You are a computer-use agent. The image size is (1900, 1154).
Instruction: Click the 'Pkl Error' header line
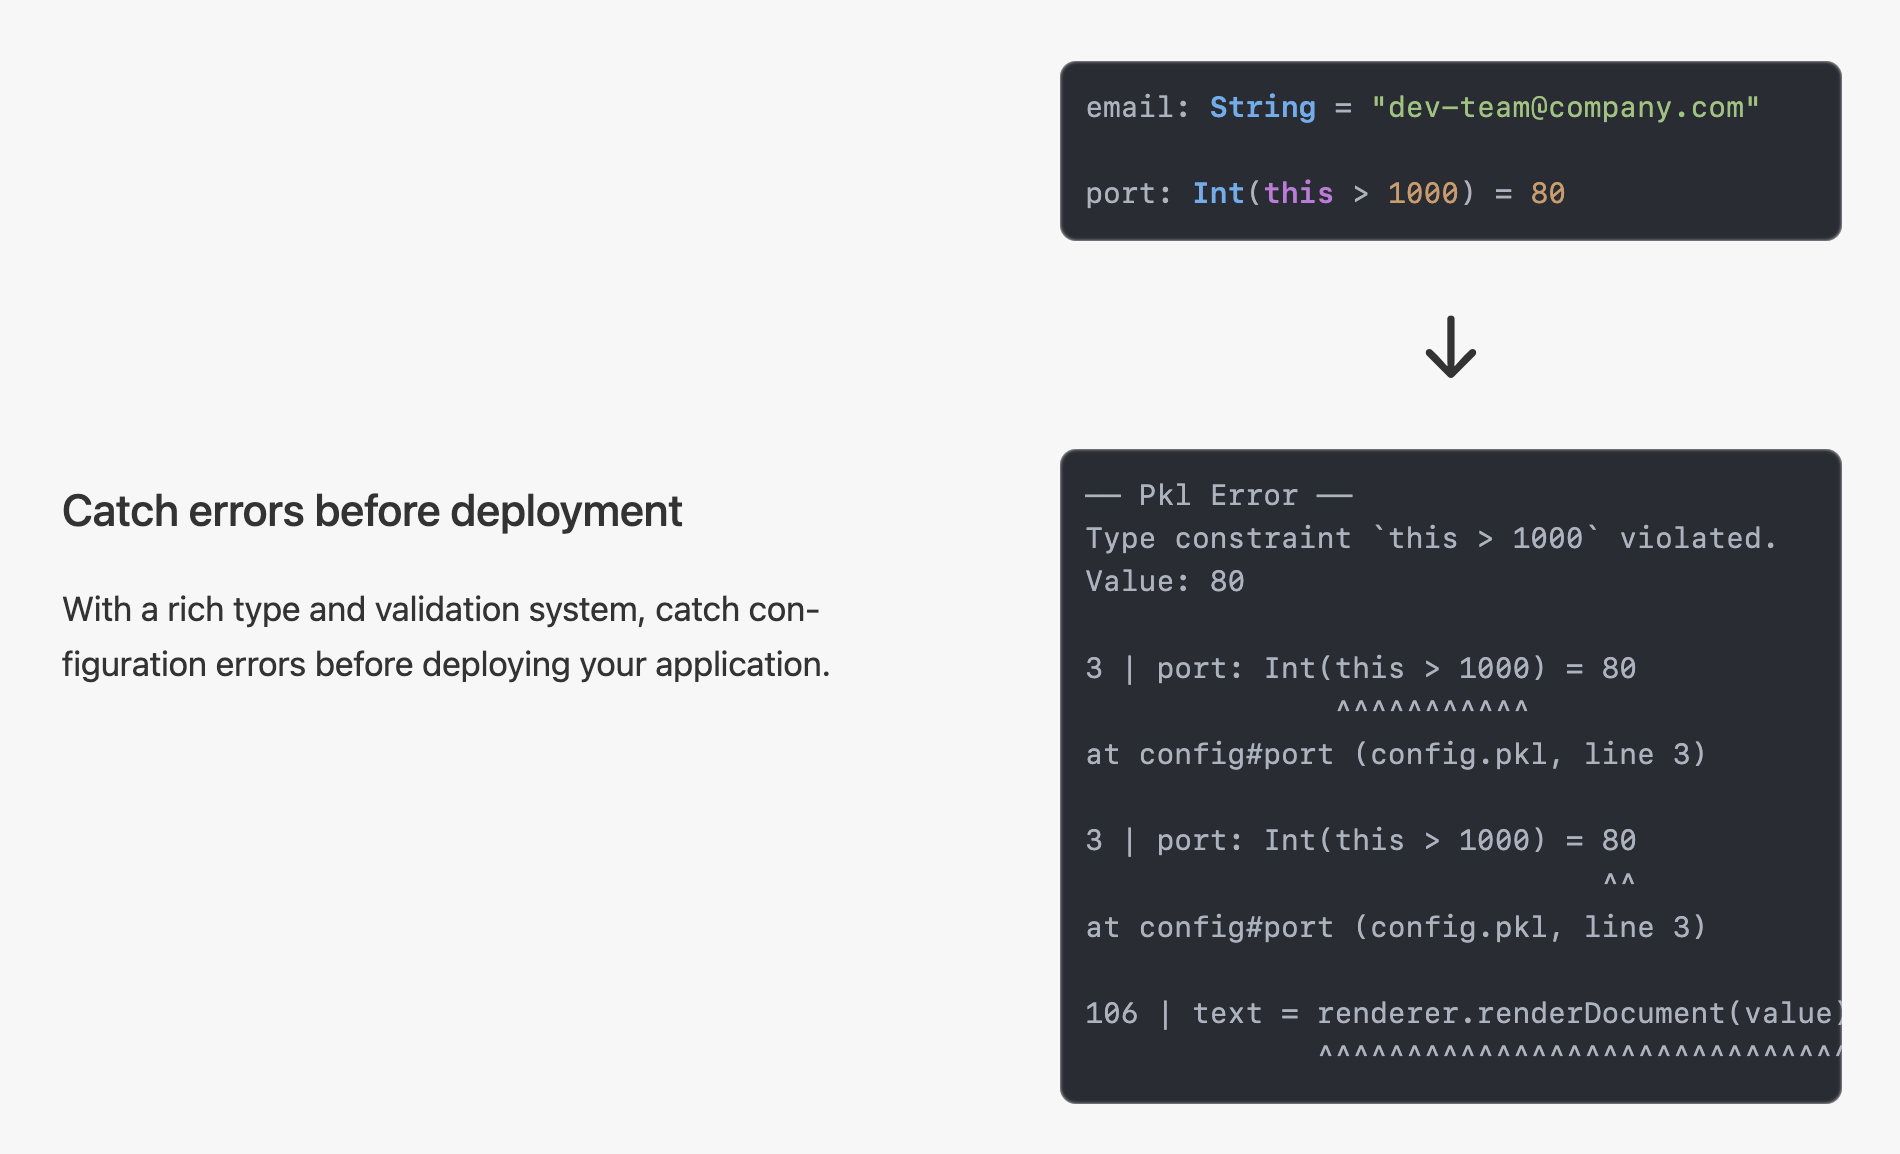pos(1219,495)
